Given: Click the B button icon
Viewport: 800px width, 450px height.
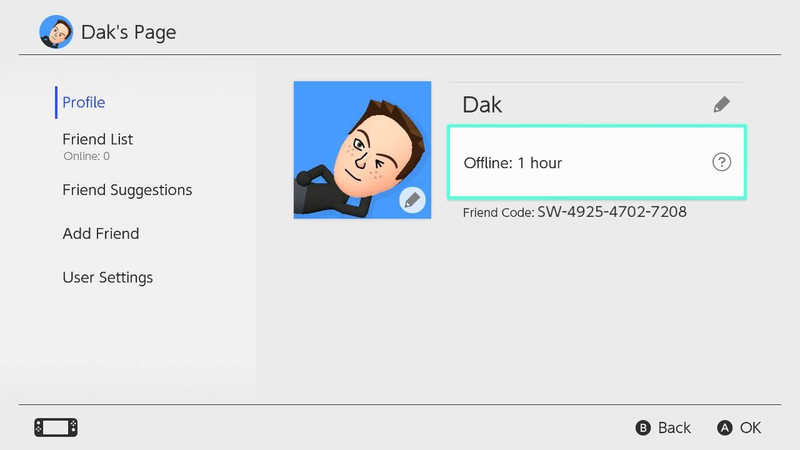Looking at the screenshot, I should 643,428.
